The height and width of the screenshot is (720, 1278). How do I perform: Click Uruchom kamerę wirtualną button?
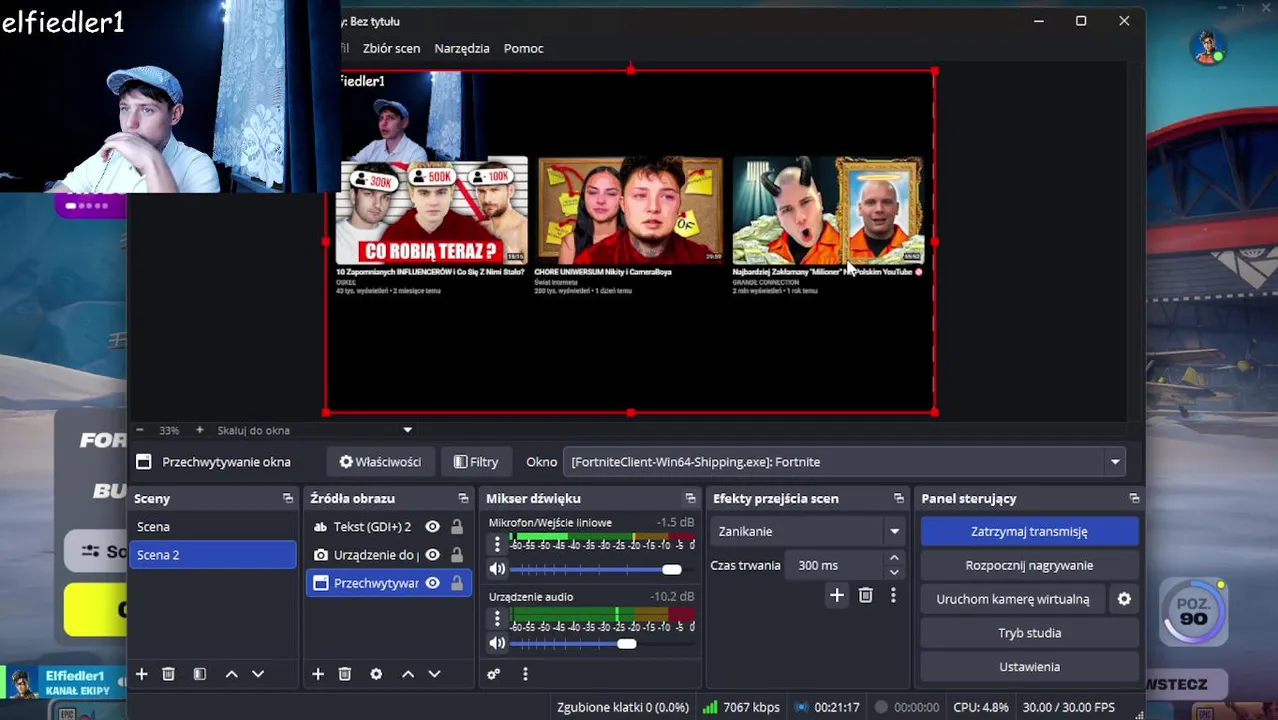pos(1013,599)
